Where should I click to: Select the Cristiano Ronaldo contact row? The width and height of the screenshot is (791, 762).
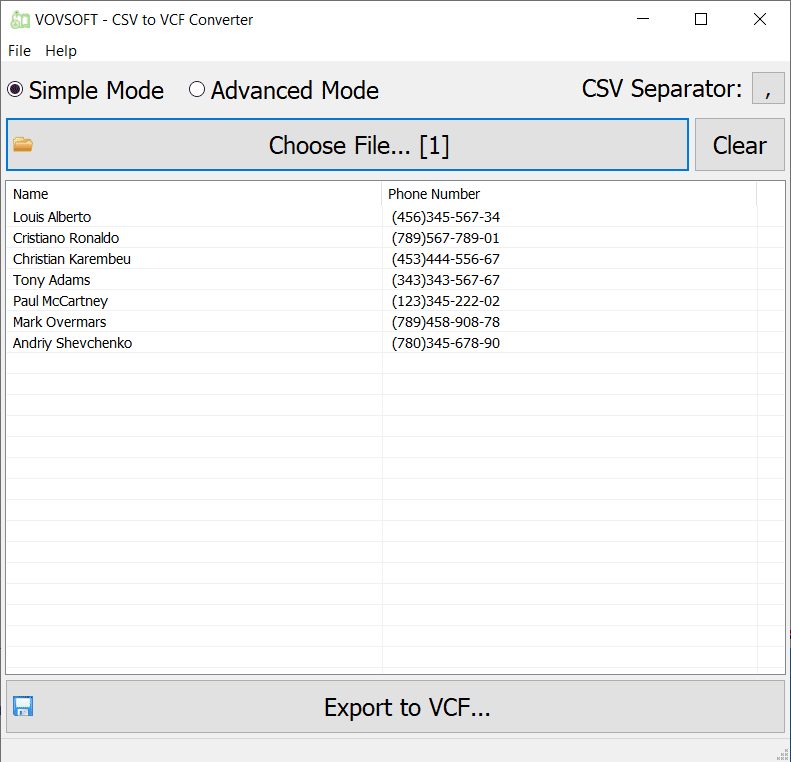(x=66, y=238)
